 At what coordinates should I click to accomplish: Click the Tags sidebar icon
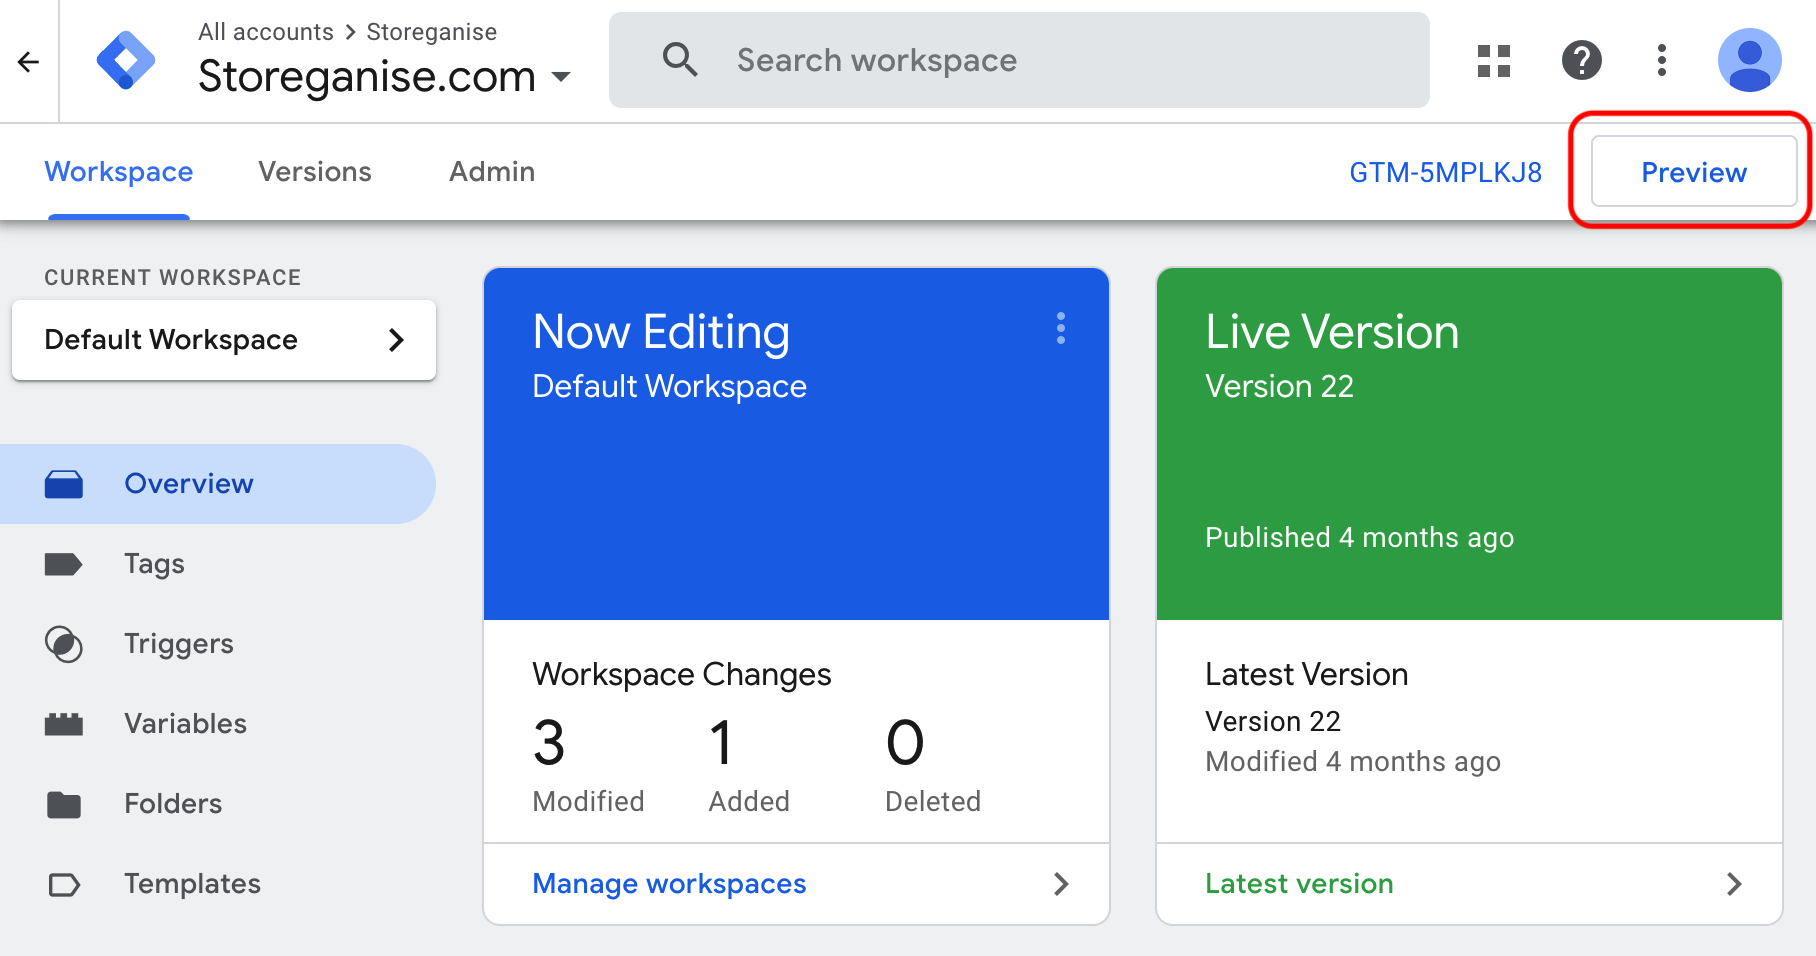[x=64, y=564]
